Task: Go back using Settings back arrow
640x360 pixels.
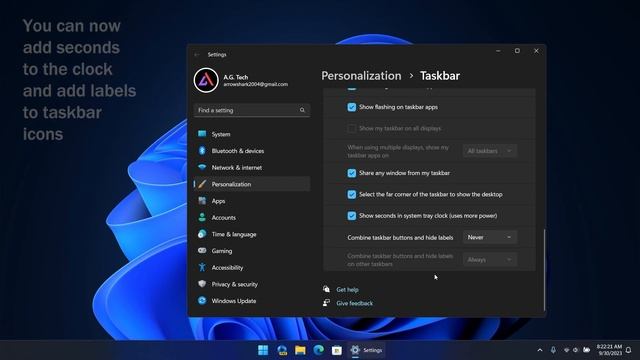Action: click(197, 54)
